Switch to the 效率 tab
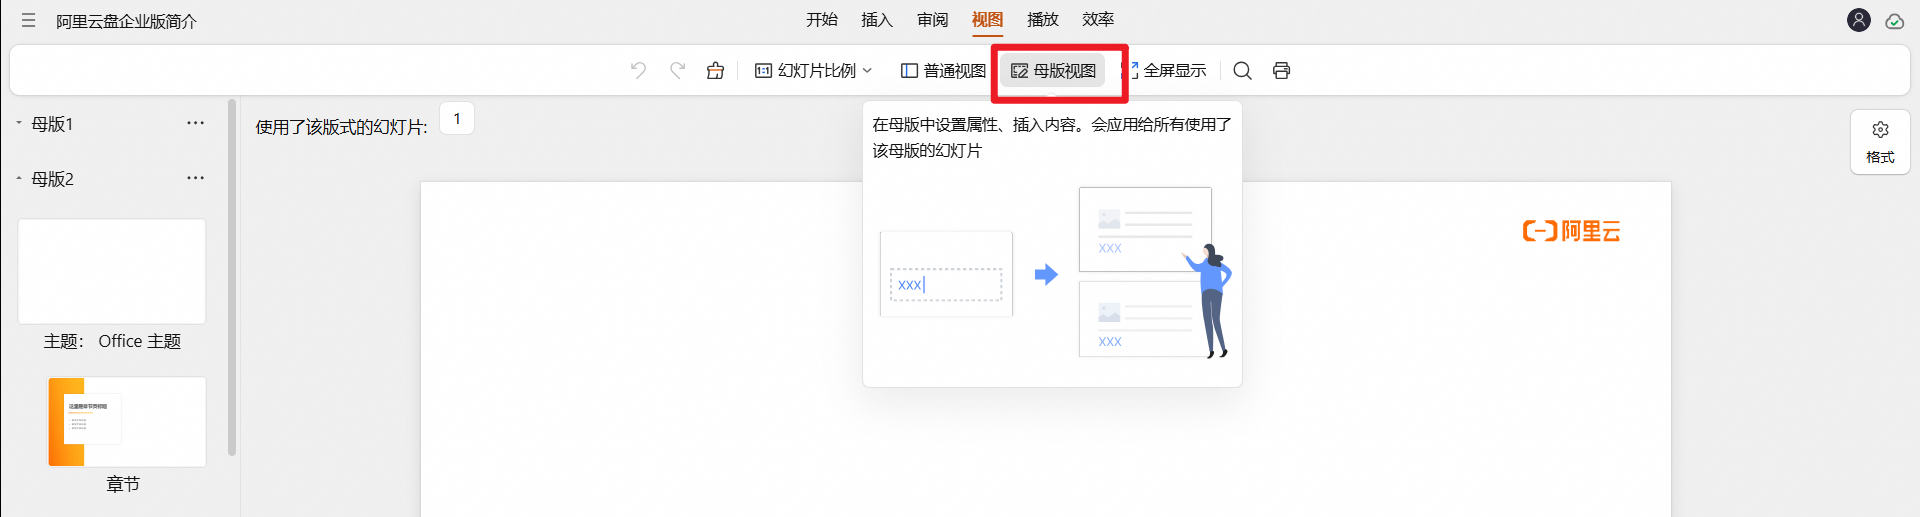The image size is (1920, 517). [1098, 19]
